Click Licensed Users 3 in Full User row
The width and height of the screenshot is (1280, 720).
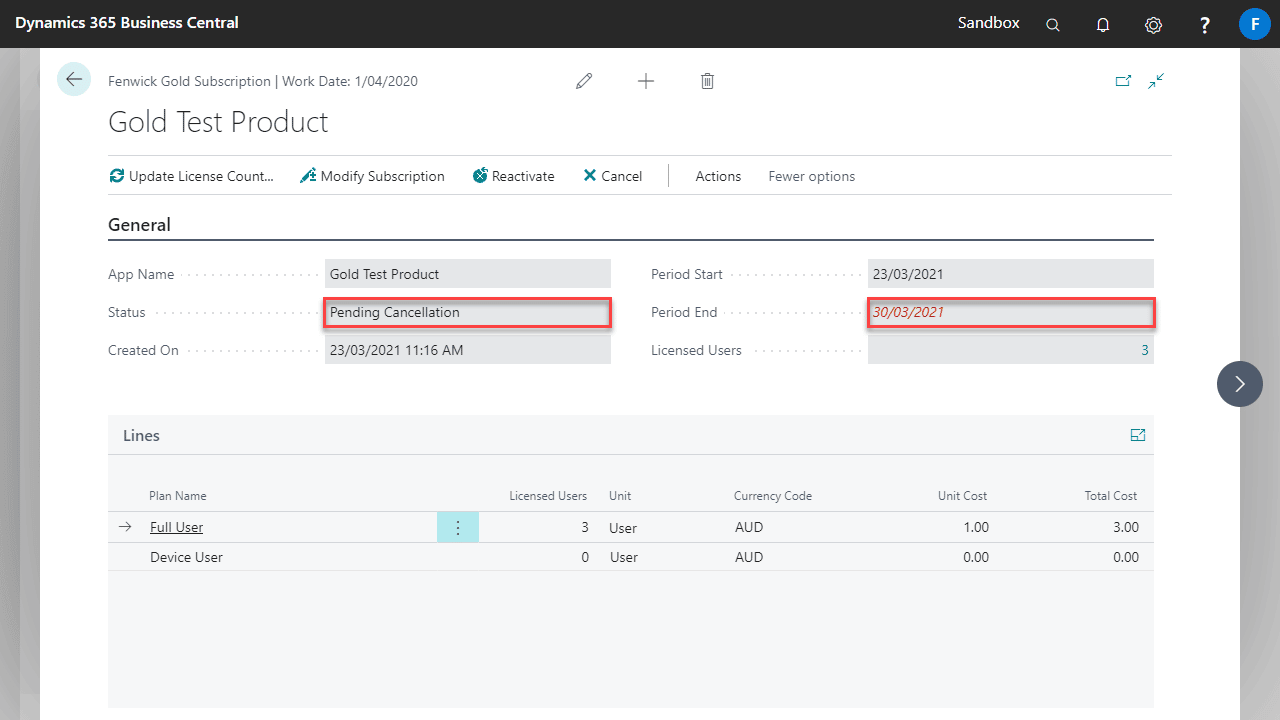click(585, 527)
